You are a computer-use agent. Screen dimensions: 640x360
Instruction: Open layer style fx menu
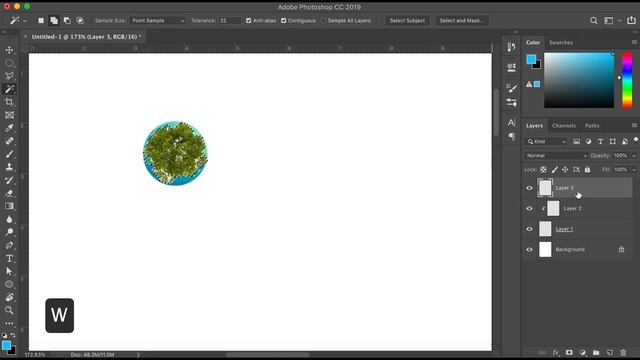coord(556,353)
